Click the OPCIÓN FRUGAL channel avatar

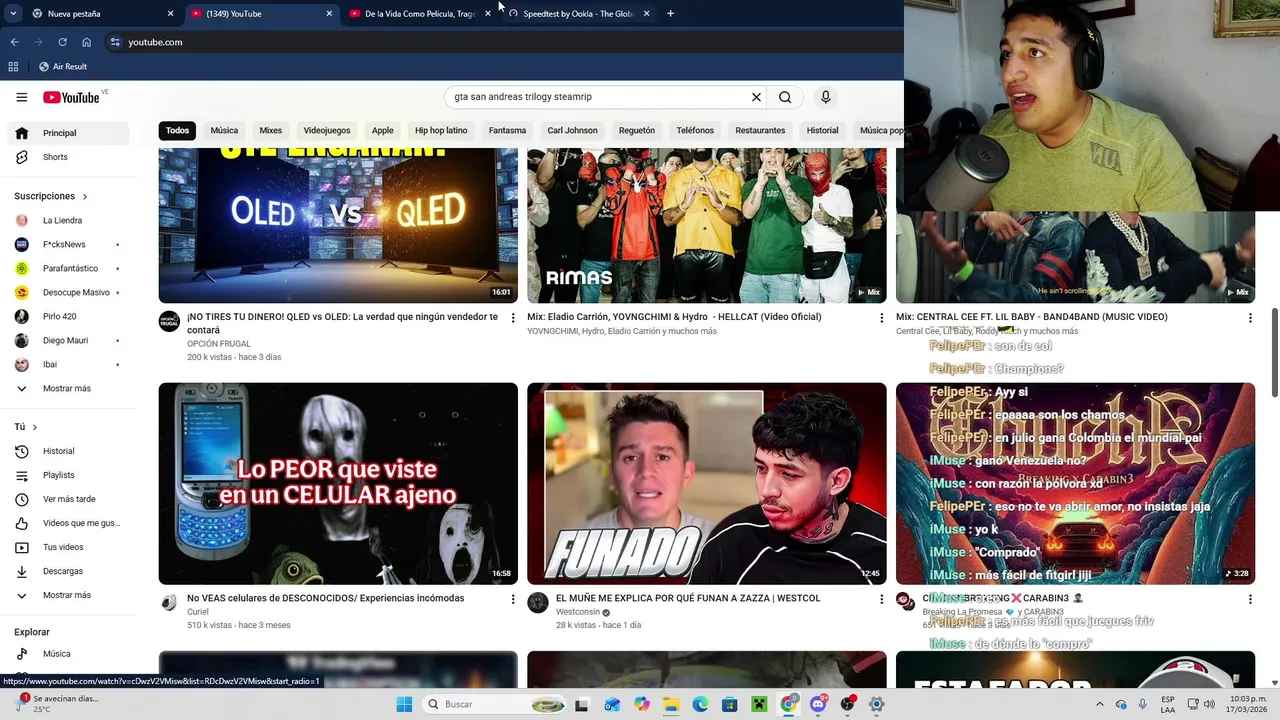click(x=169, y=321)
